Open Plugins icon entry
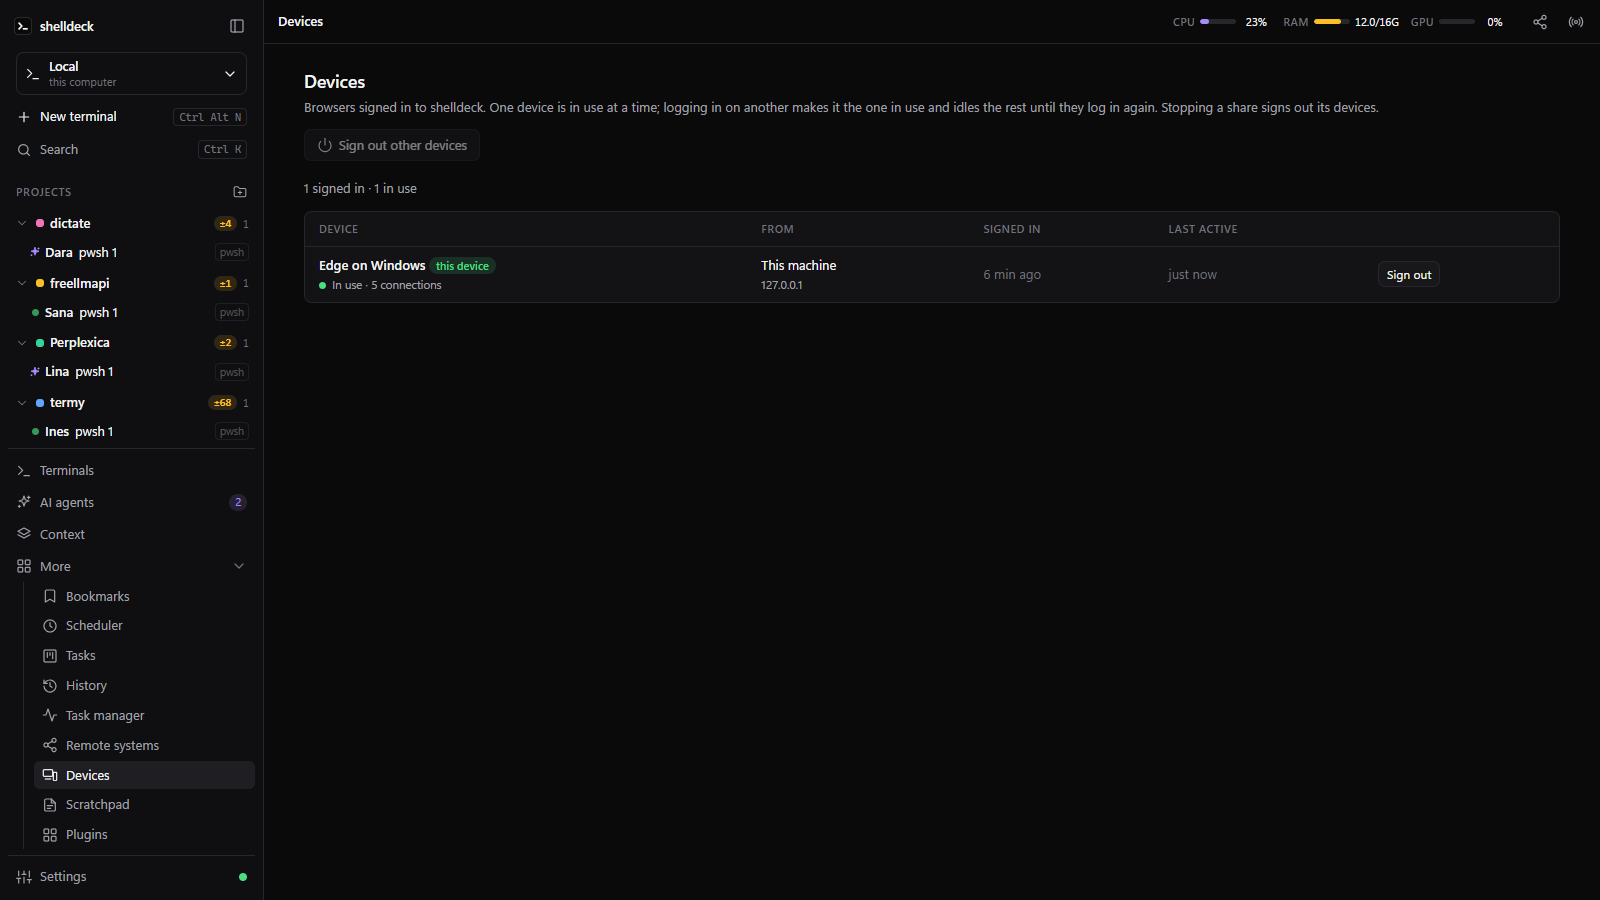The height and width of the screenshot is (900, 1600). tap(50, 835)
